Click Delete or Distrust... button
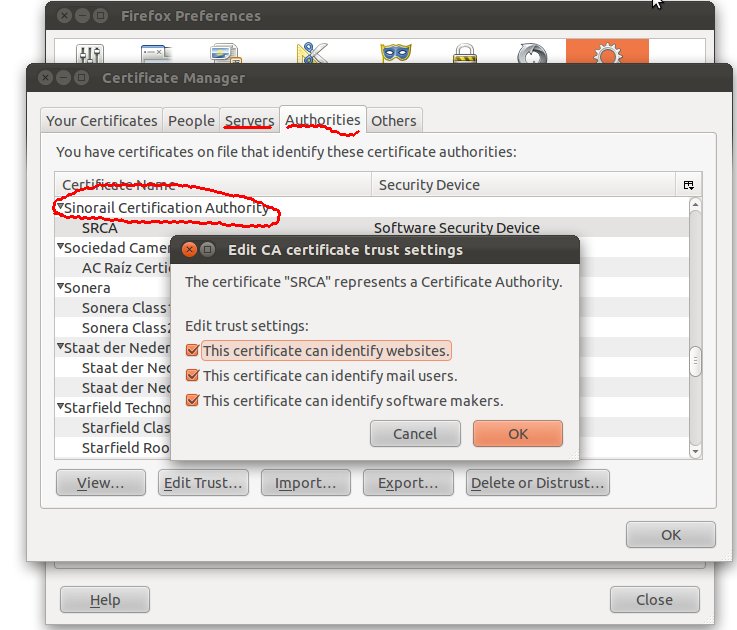The height and width of the screenshot is (630, 737). [x=538, y=483]
